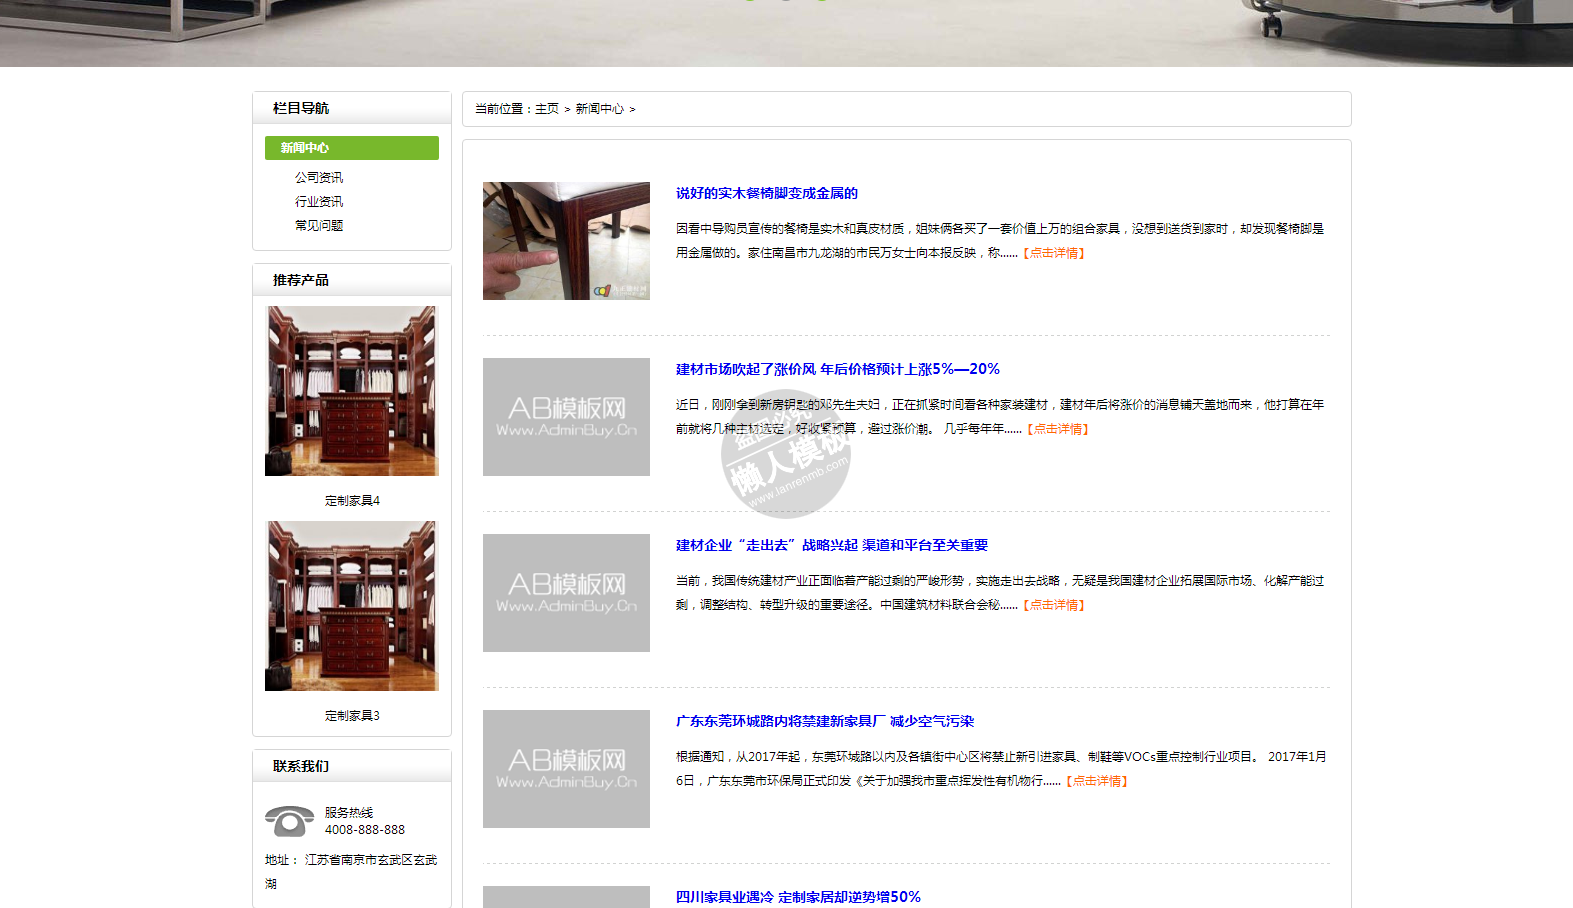Click the telephone hotline icon

(x=289, y=821)
